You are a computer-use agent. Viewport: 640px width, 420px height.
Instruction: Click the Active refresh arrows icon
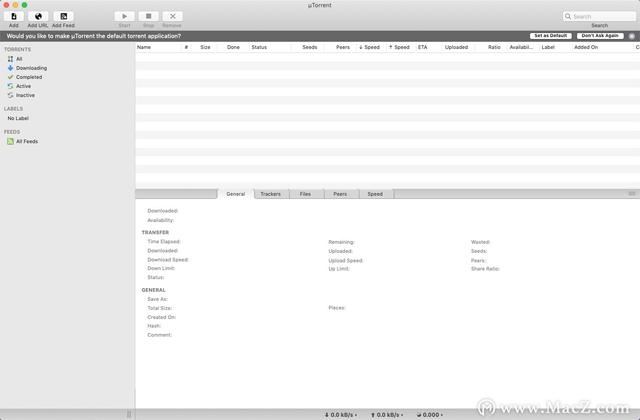(11, 86)
